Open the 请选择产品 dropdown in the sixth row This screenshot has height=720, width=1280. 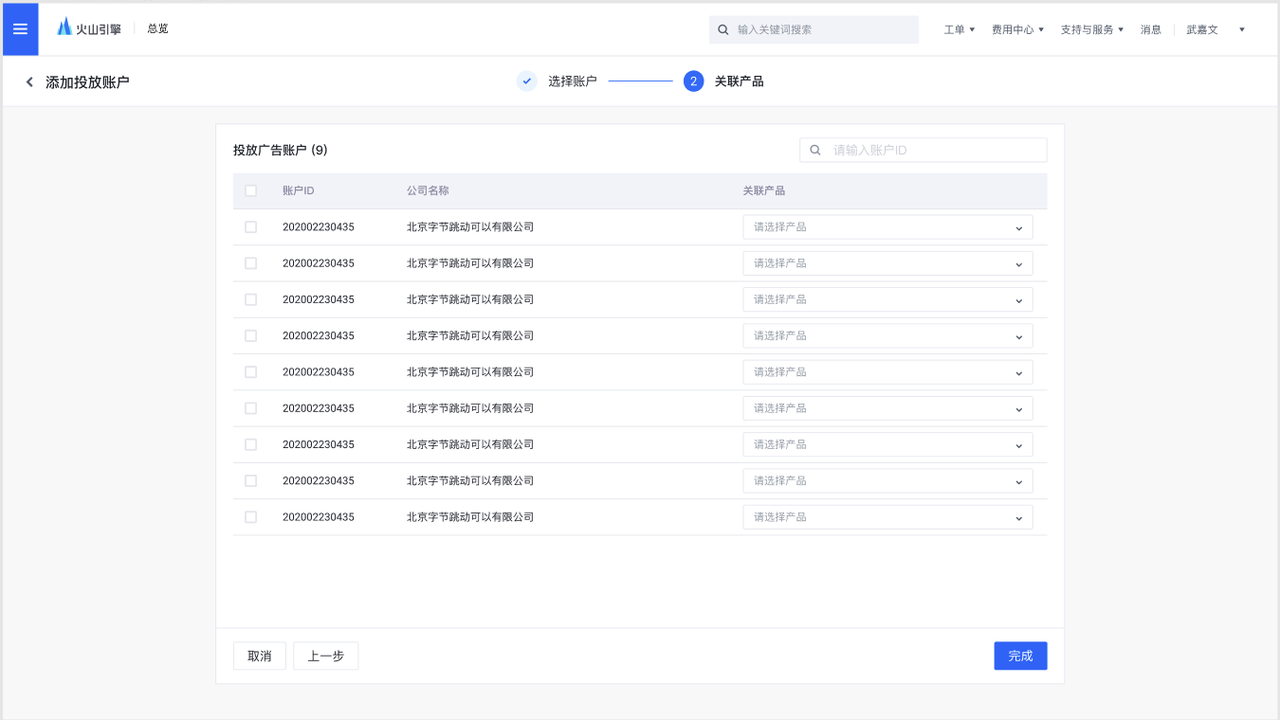[888, 408]
